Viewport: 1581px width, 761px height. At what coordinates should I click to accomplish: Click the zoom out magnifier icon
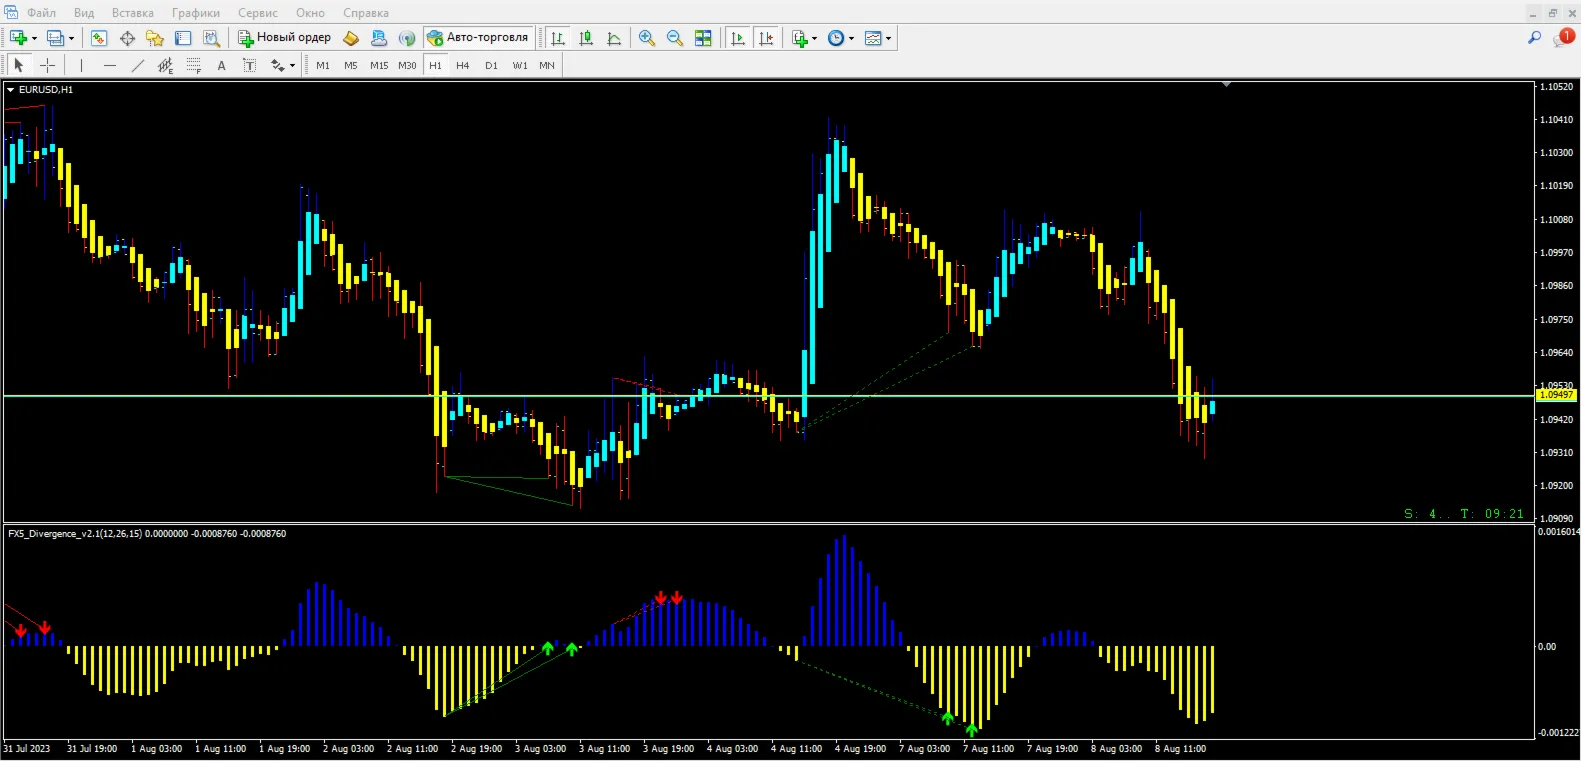(675, 38)
